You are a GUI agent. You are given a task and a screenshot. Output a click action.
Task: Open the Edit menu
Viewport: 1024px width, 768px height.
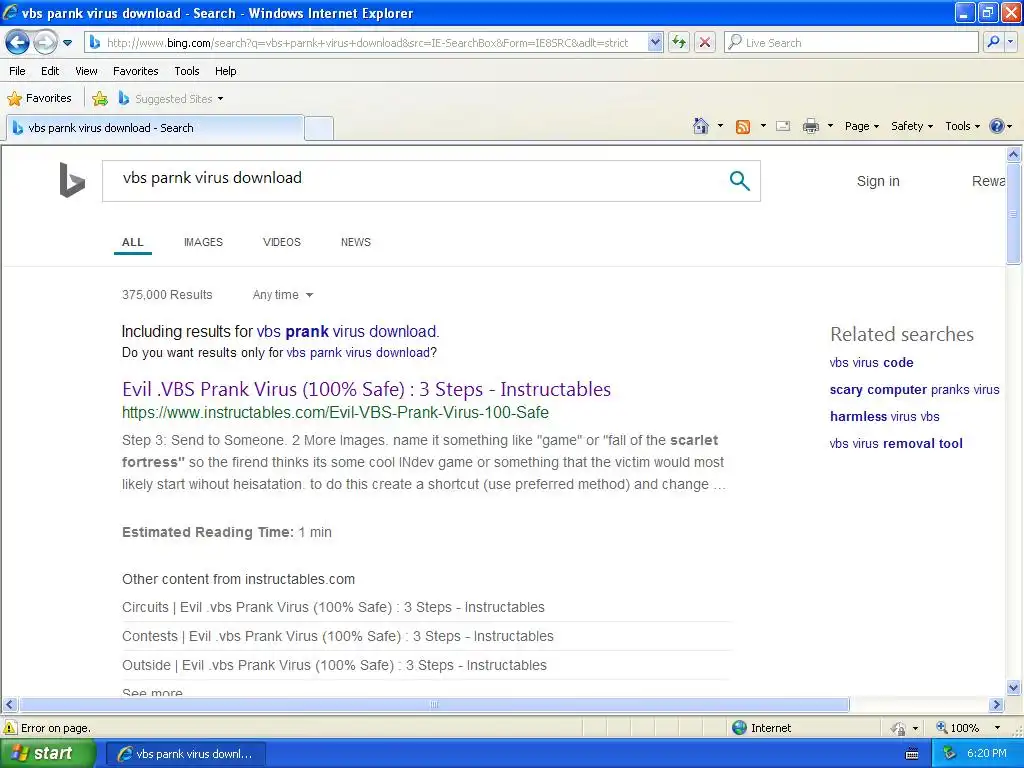point(50,71)
